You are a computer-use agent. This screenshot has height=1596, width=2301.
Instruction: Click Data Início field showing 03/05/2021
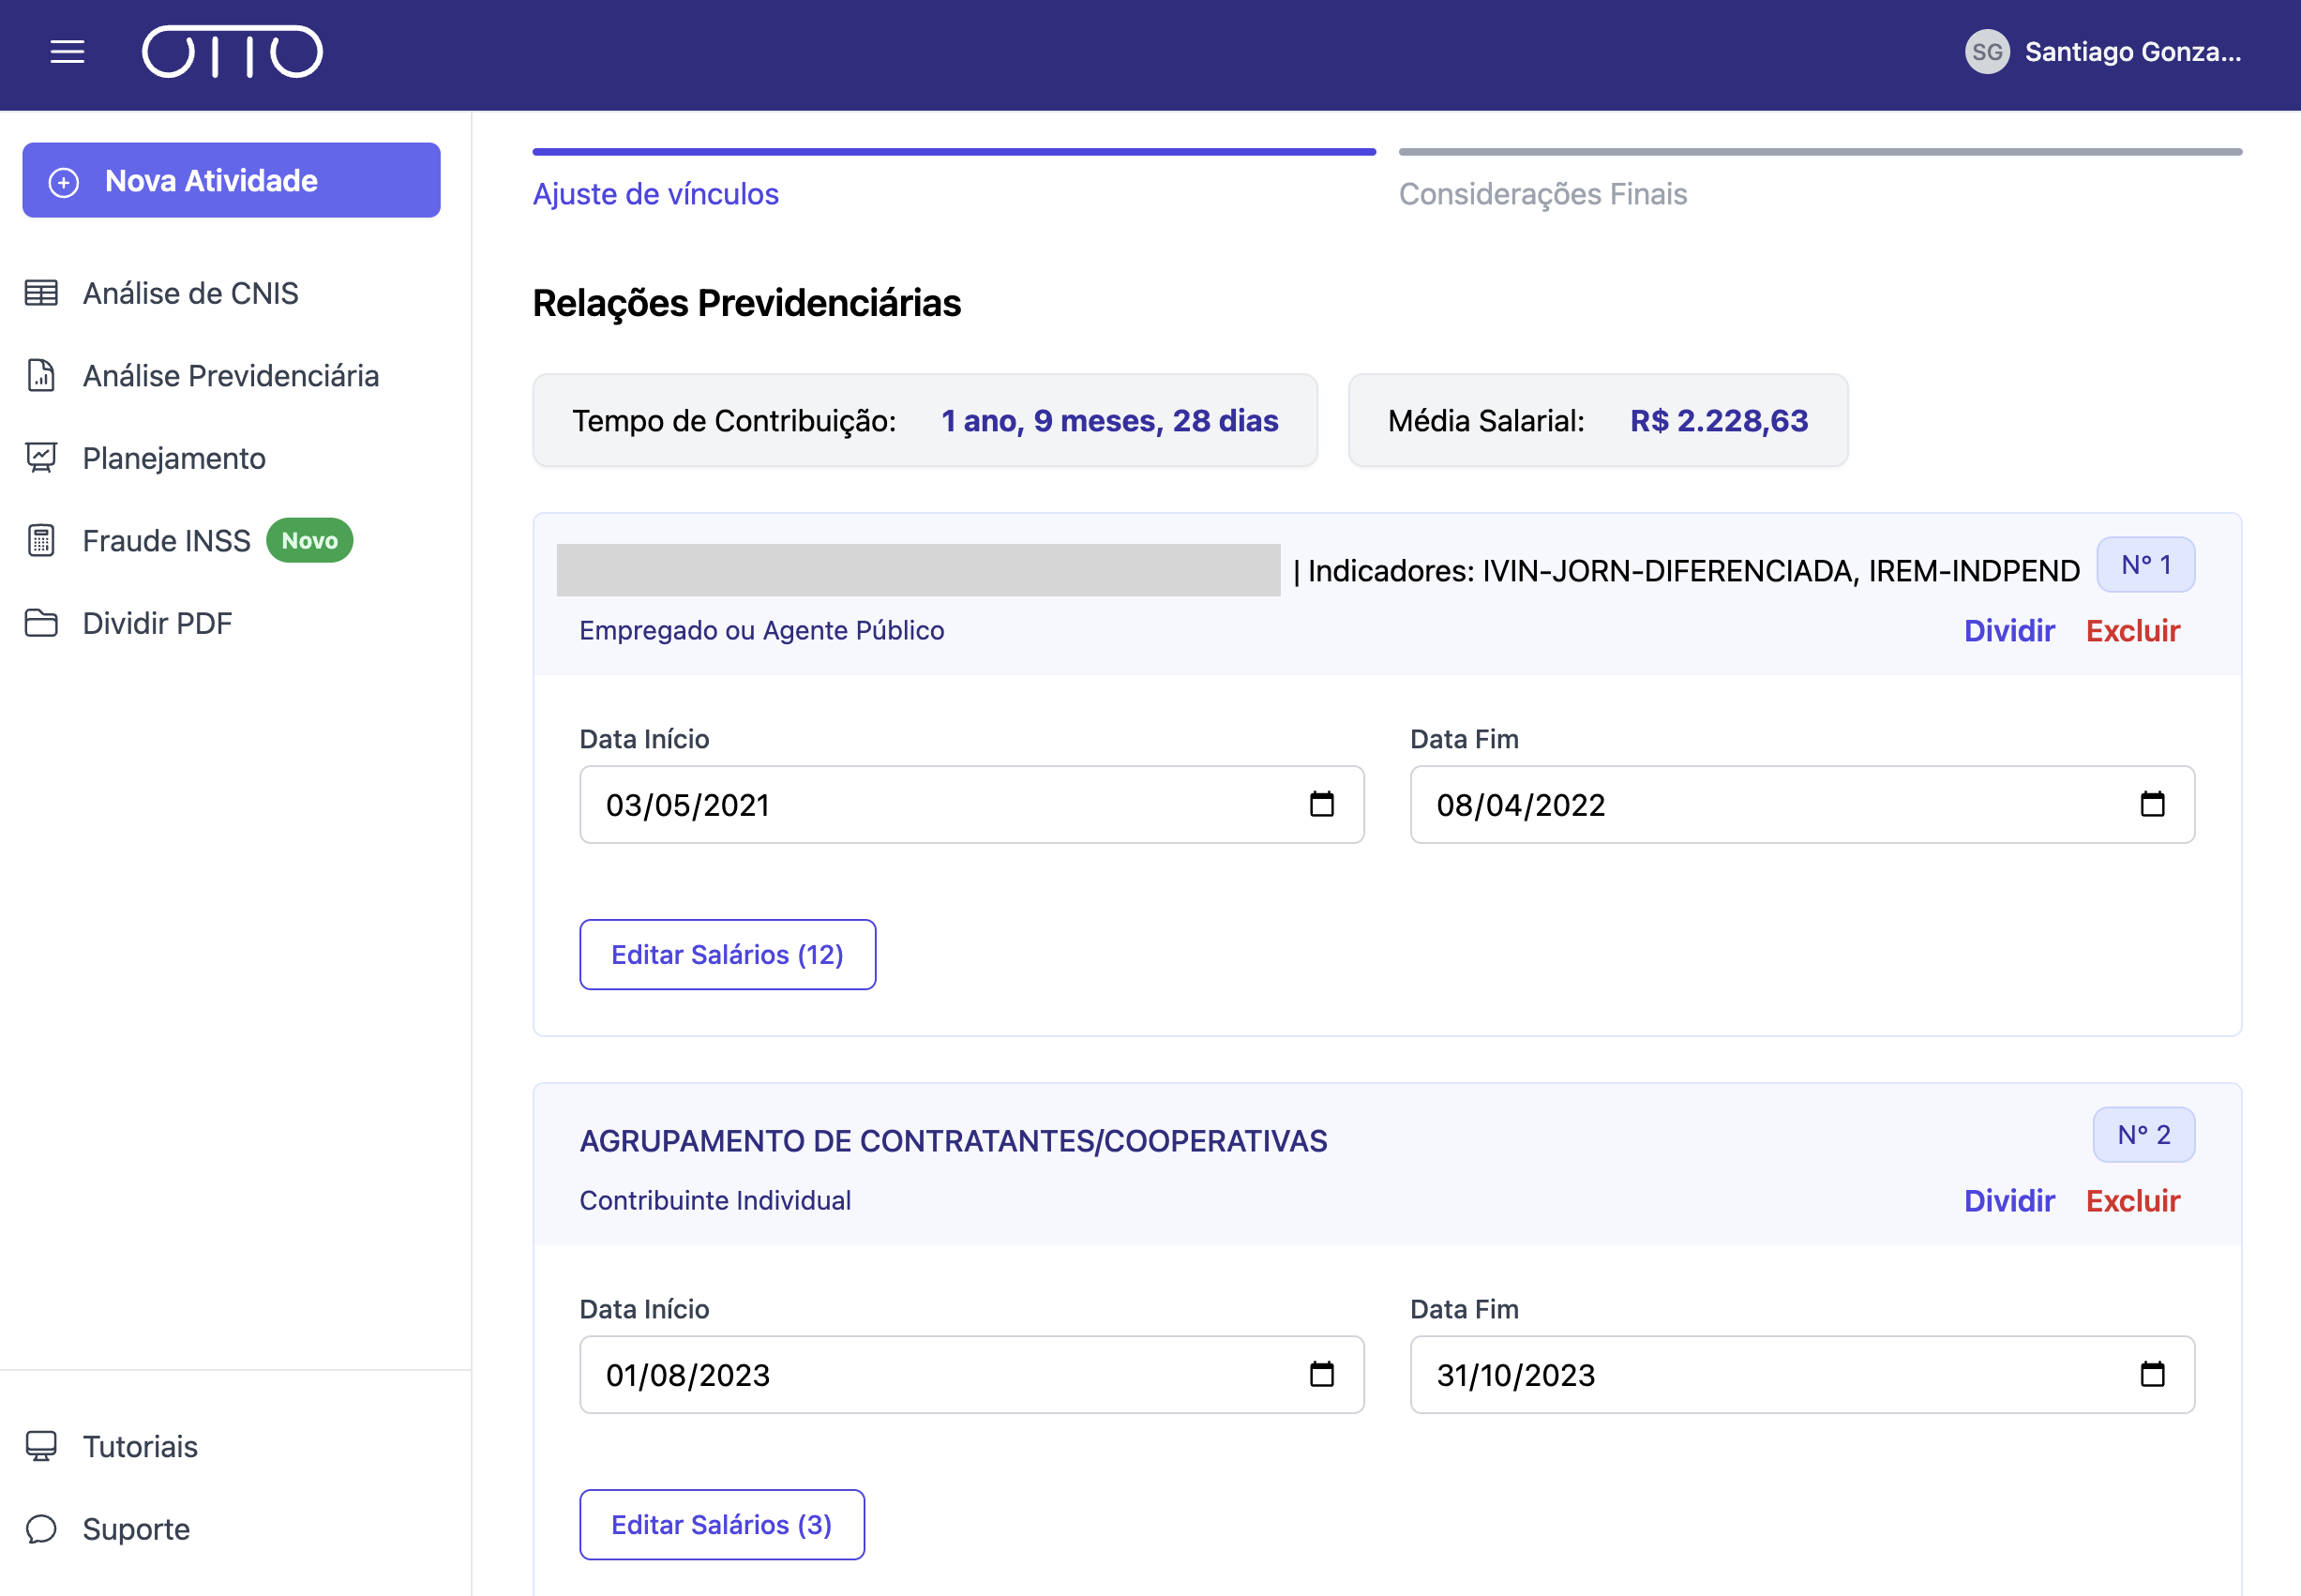971,804
